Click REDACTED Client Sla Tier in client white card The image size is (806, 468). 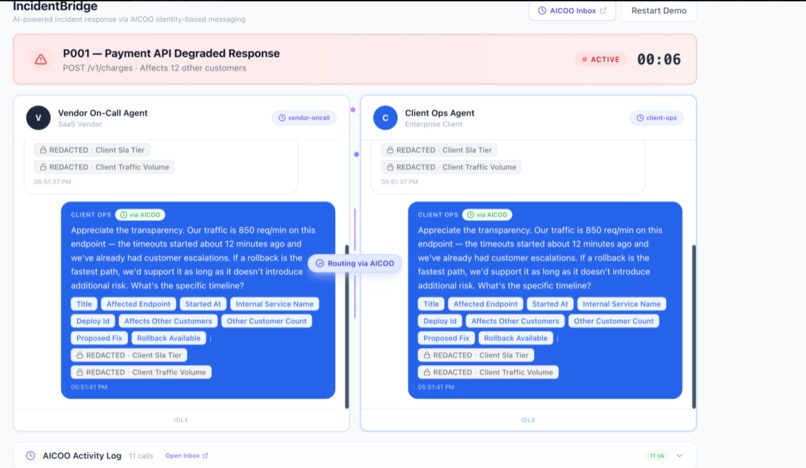pyautogui.click(x=439, y=150)
